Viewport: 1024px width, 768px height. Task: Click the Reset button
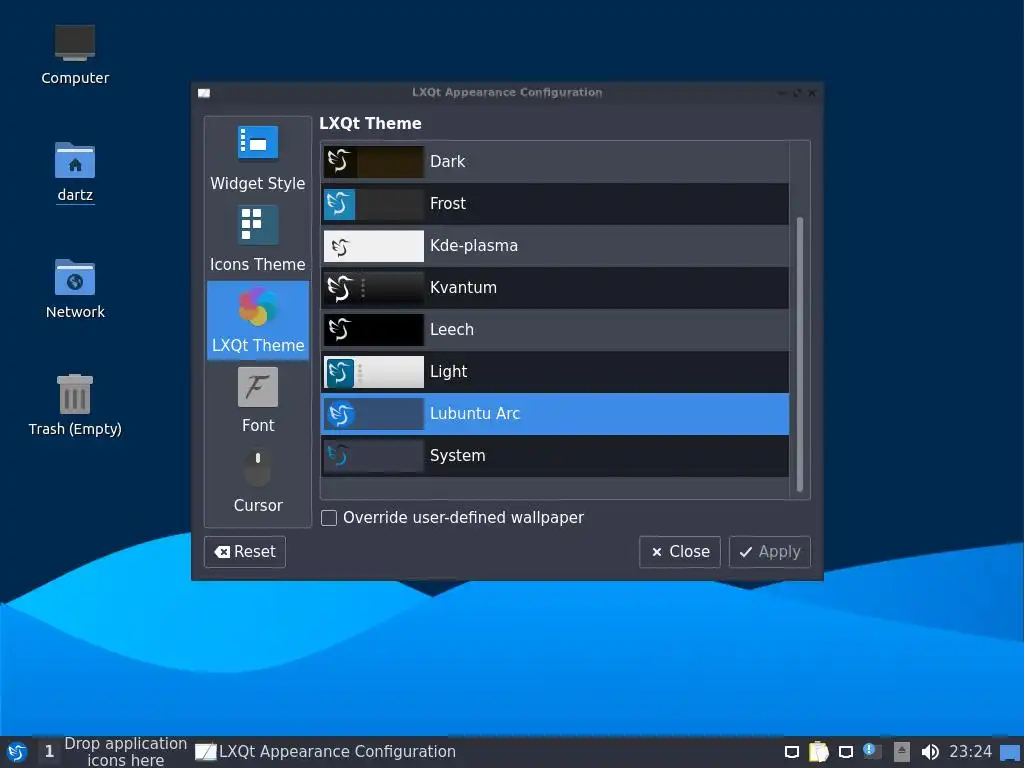(245, 552)
